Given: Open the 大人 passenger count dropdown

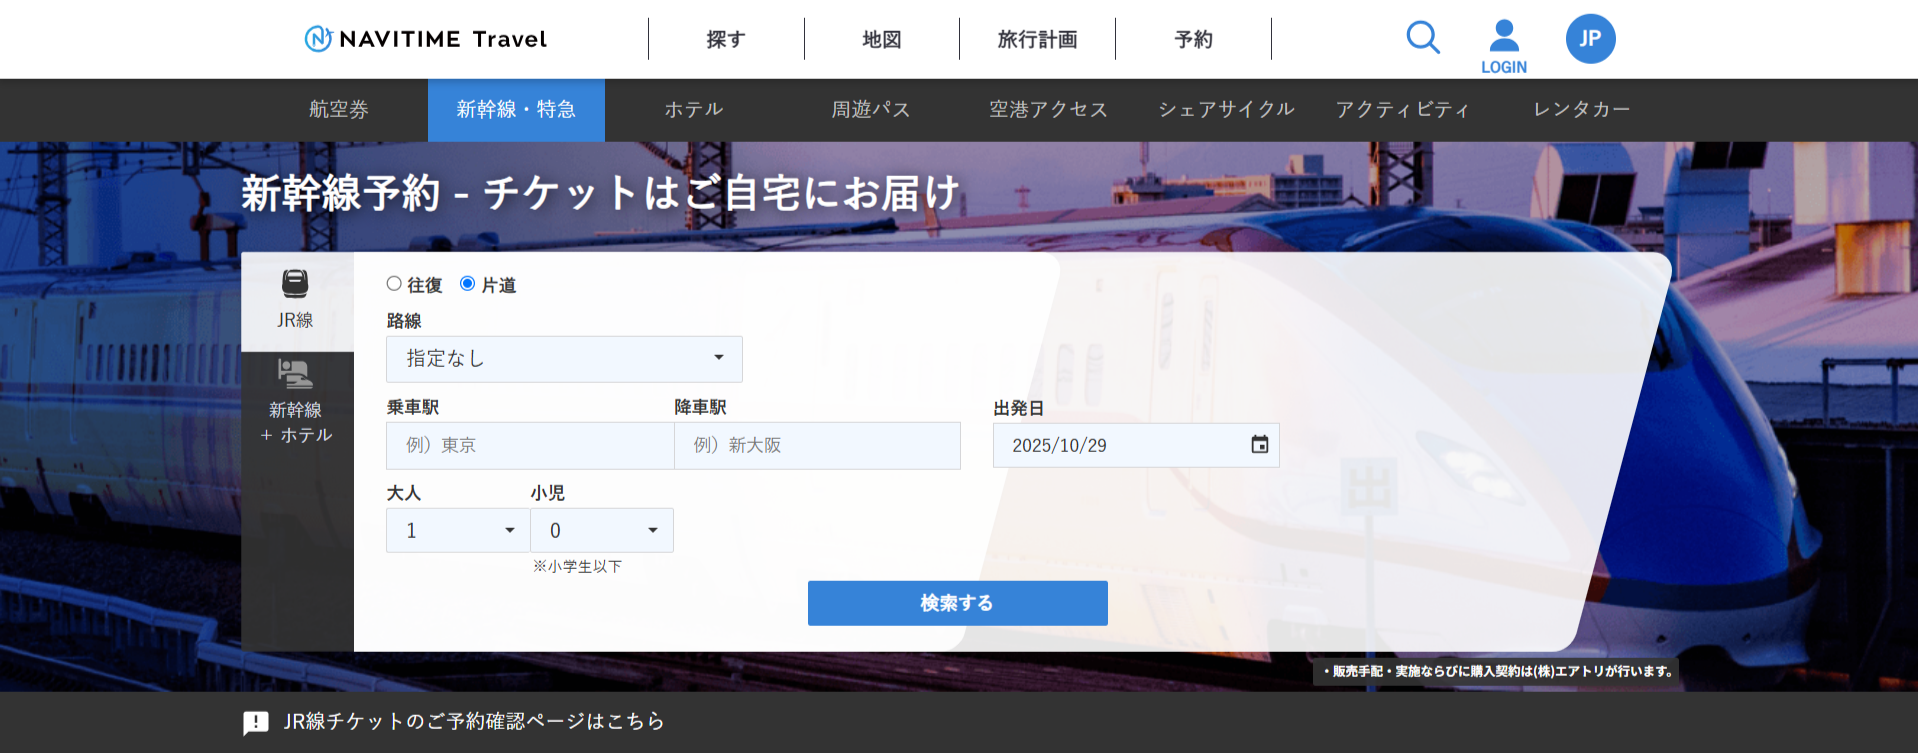Looking at the screenshot, I should click(x=458, y=531).
